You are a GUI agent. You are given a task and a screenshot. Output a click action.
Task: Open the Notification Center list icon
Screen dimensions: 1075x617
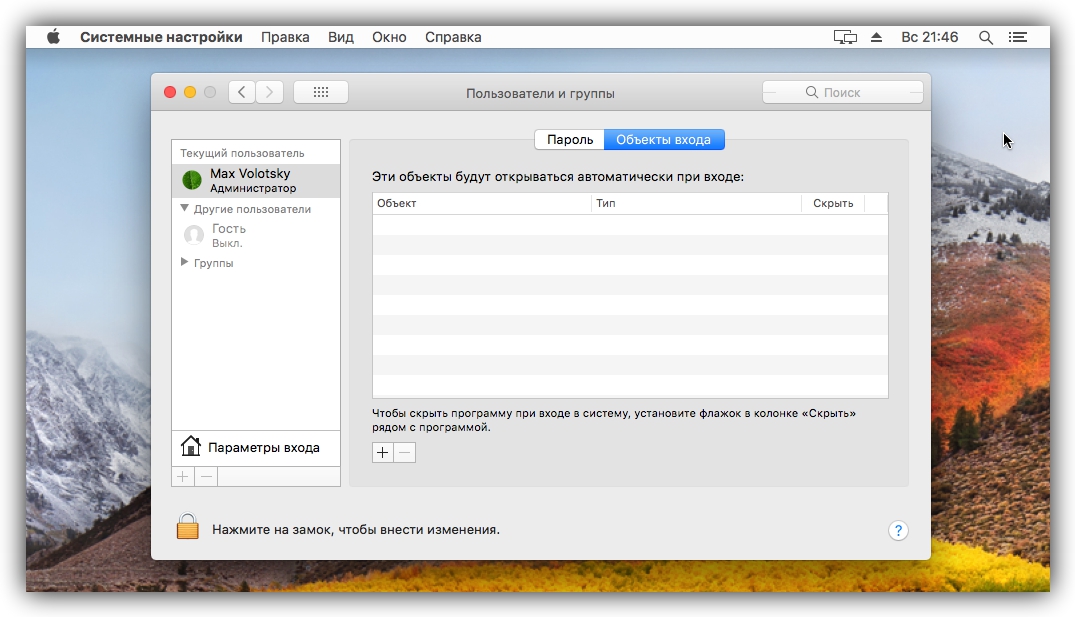(x=1018, y=37)
